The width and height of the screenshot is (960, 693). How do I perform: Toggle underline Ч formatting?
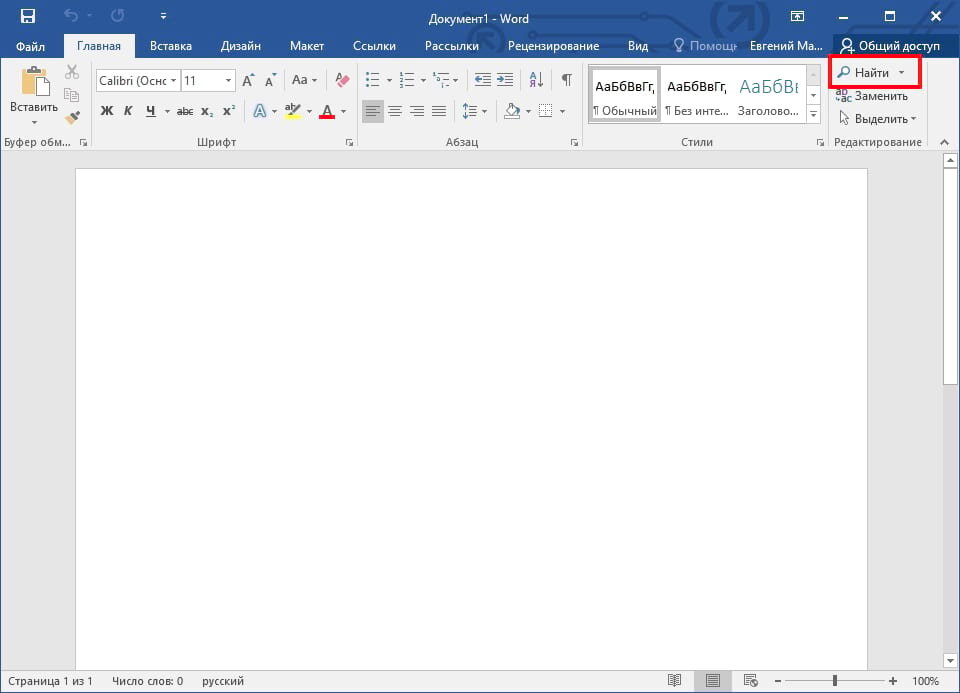(x=151, y=111)
